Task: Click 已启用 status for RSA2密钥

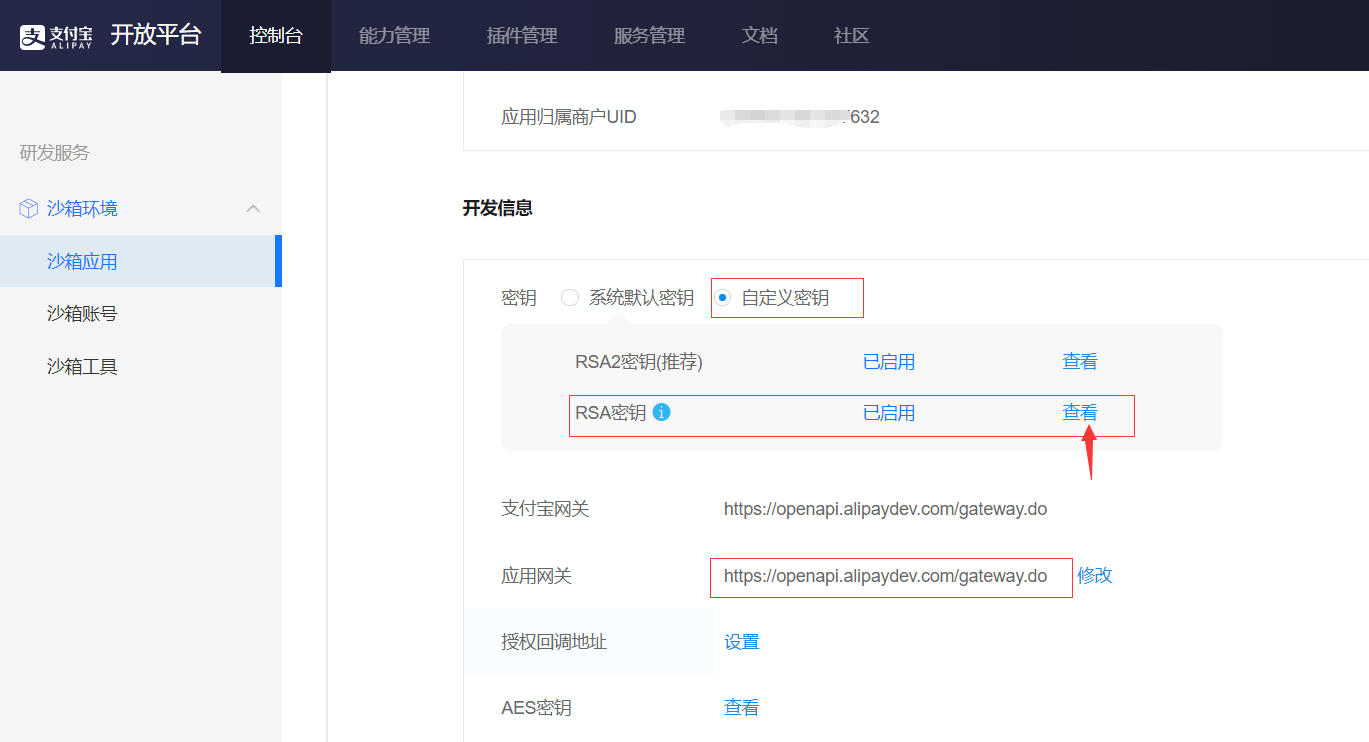Action: click(x=889, y=362)
